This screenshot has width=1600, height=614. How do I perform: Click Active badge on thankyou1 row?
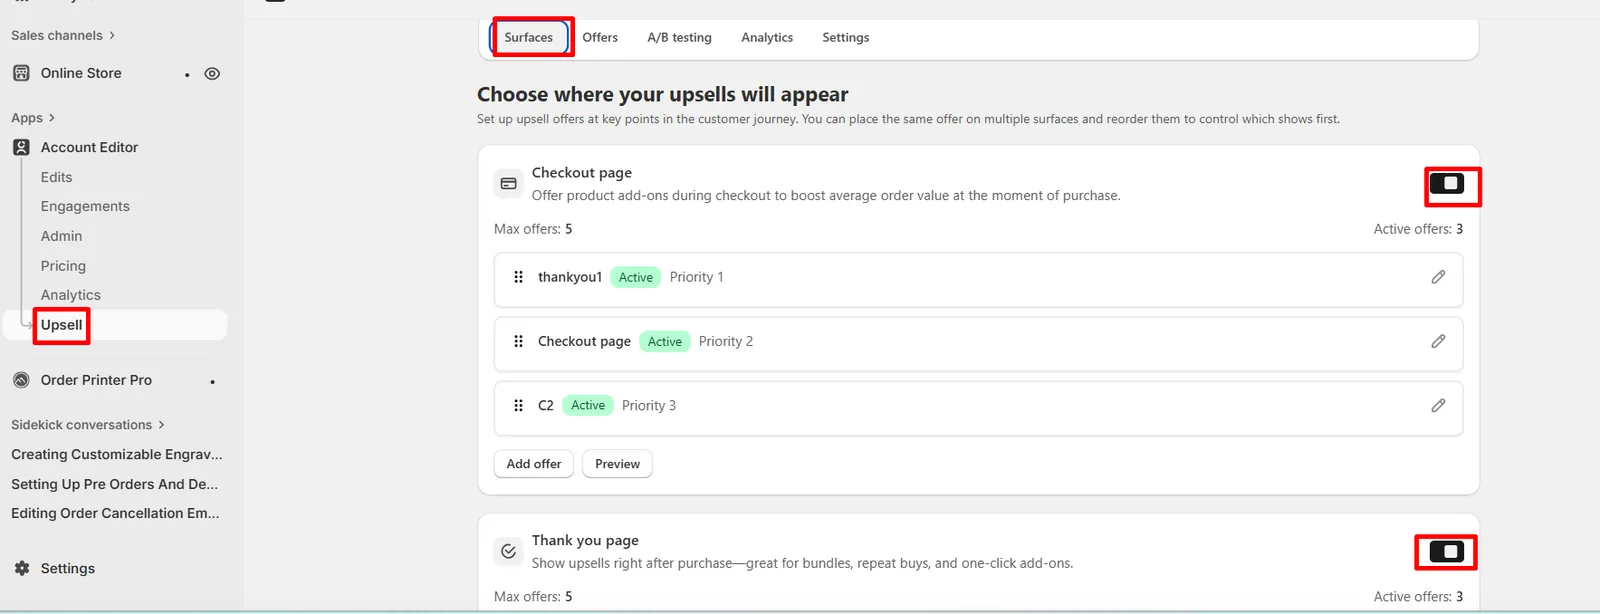coord(636,277)
